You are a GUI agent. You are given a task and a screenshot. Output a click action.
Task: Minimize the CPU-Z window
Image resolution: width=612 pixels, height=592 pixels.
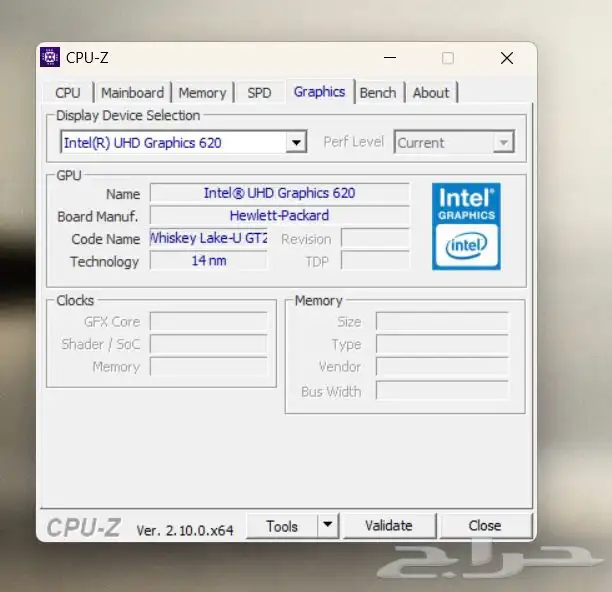tap(390, 58)
